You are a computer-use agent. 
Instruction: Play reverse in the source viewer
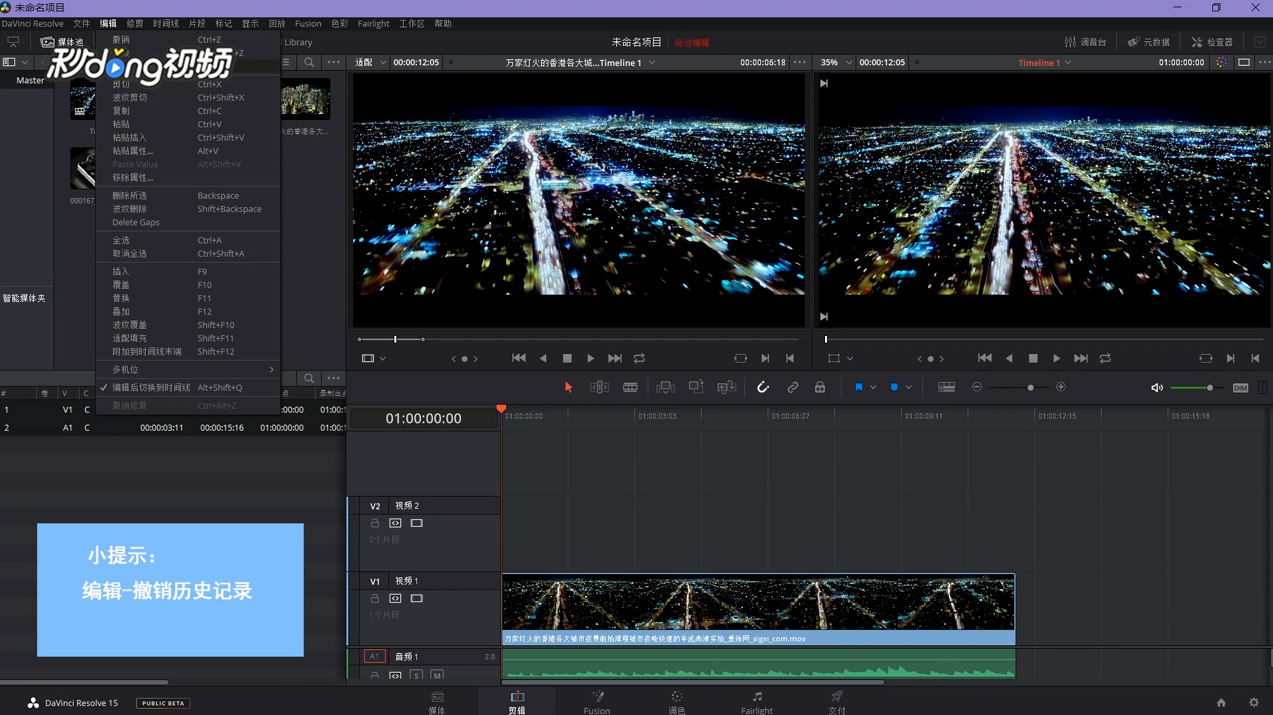pos(543,358)
